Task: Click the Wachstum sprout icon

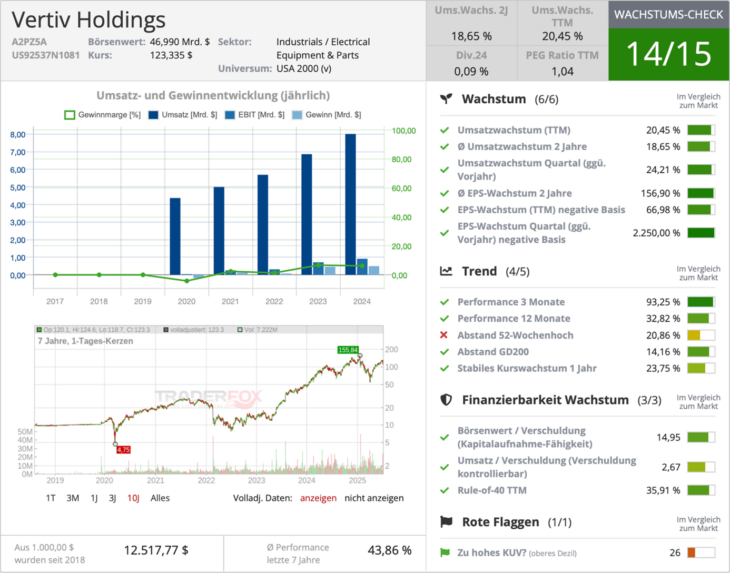Action: tap(446, 99)
